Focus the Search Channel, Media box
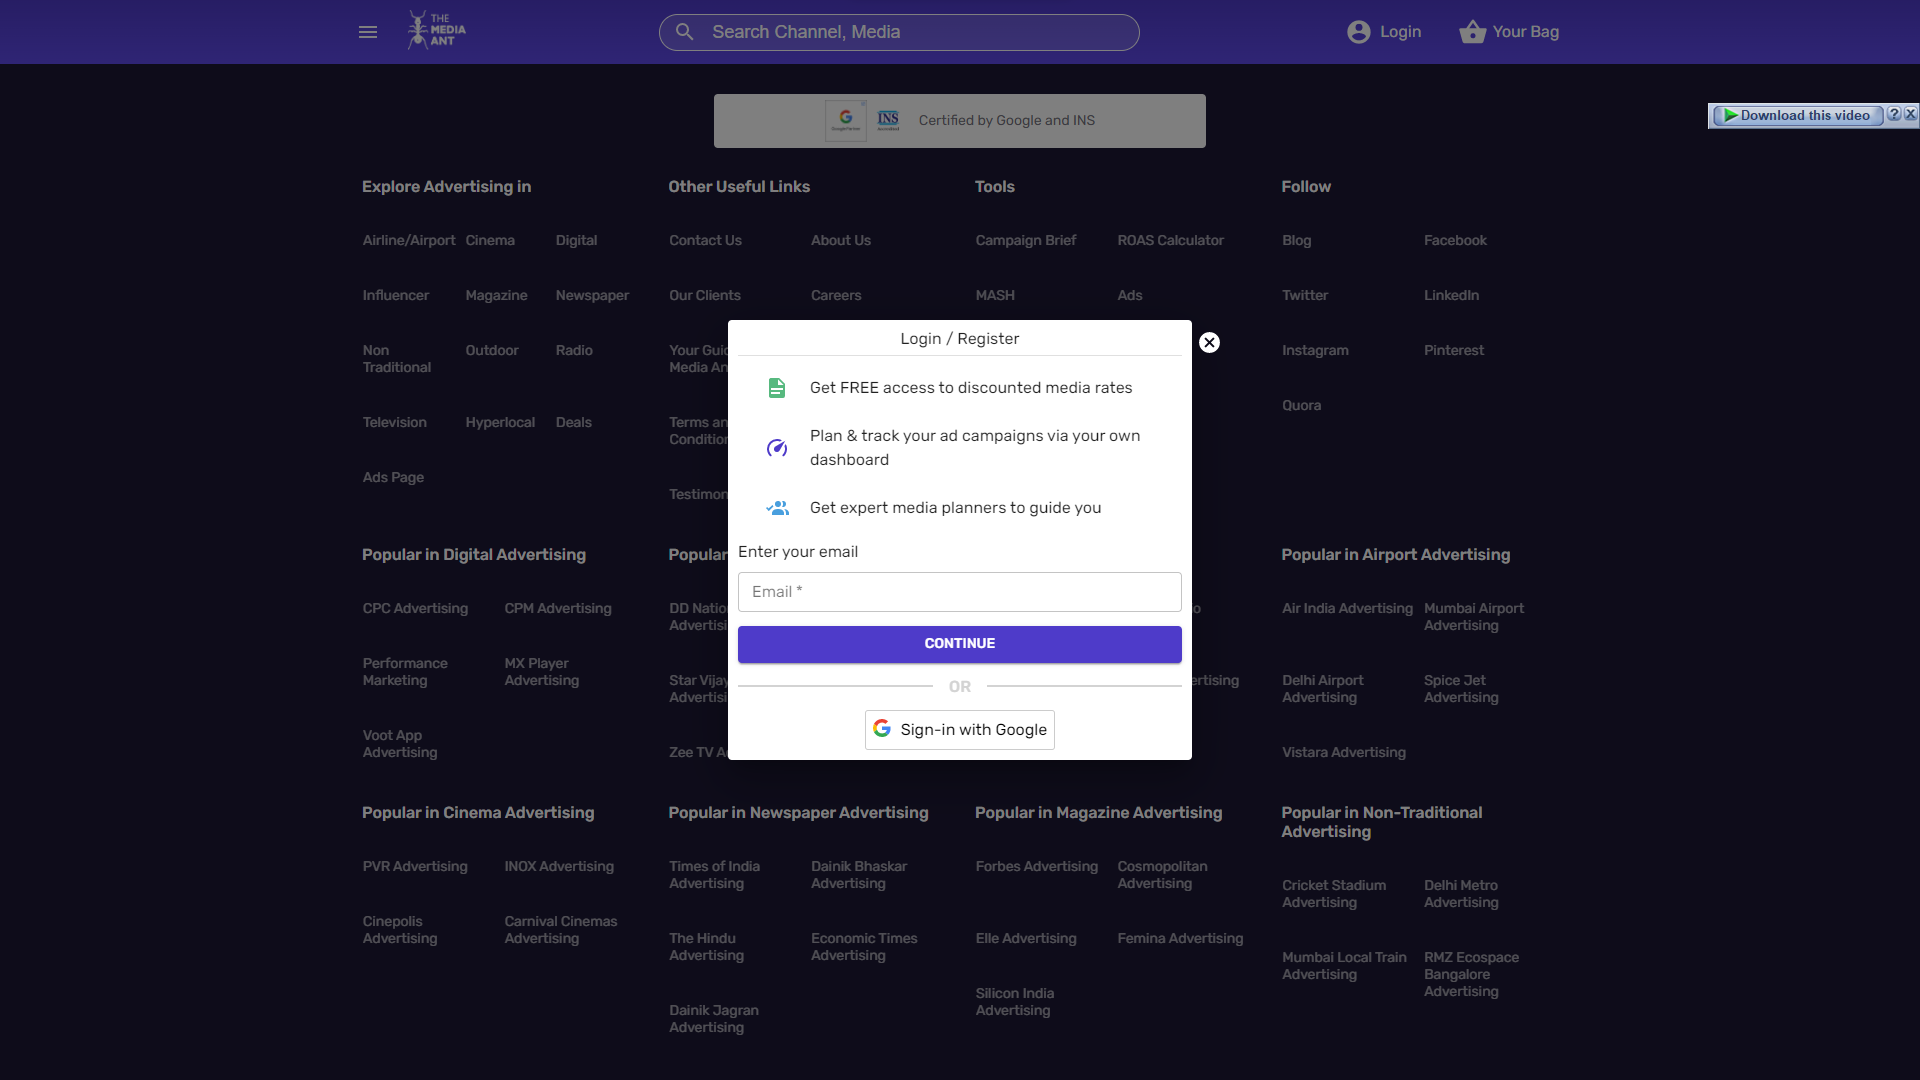Viewport: 1920px width, 1080px height. (910, 32)
